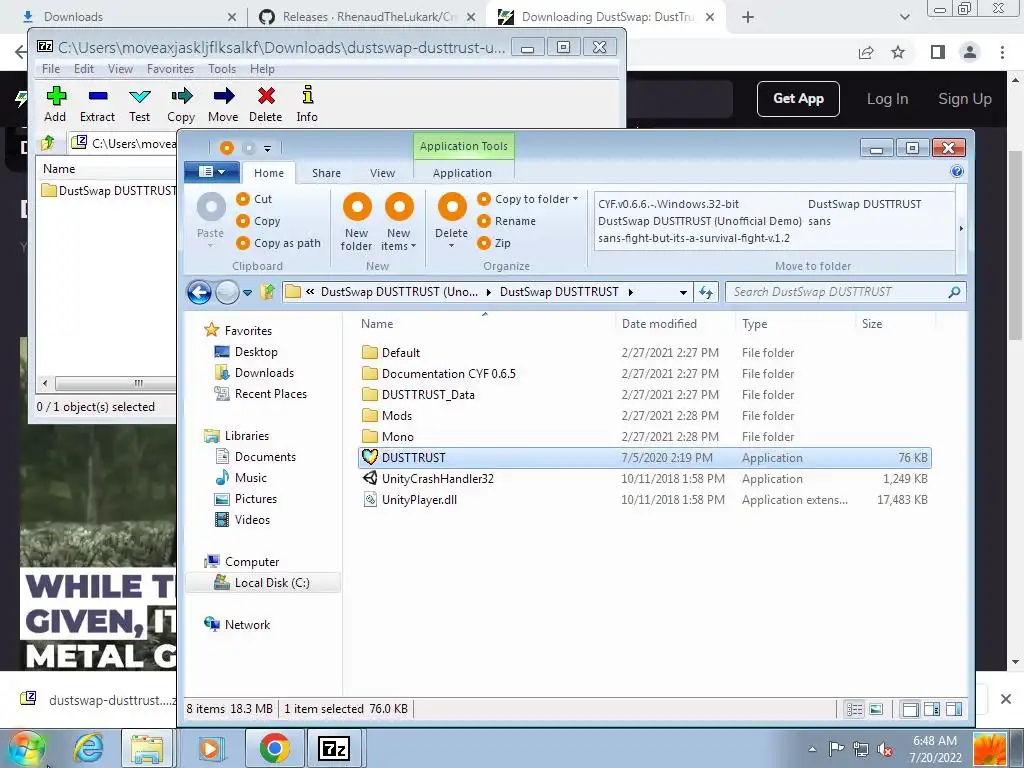Click the refresh button beside address bar
The image size is (1024, 768).
706,292
